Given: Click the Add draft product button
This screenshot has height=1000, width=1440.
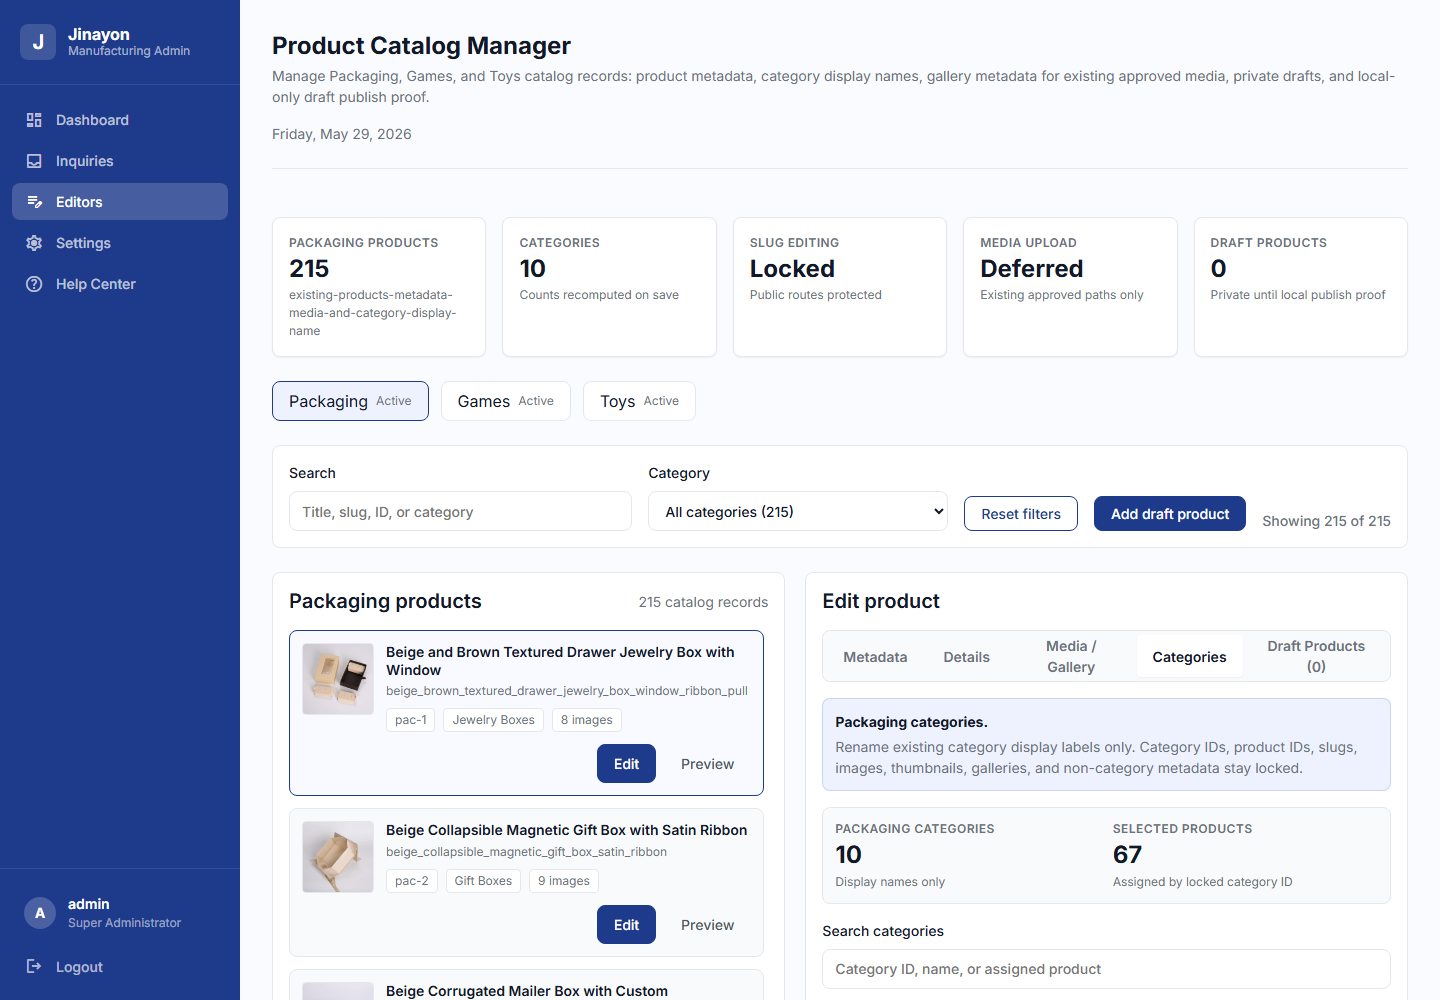Looking at the screenshot, I should [1170, 514].
